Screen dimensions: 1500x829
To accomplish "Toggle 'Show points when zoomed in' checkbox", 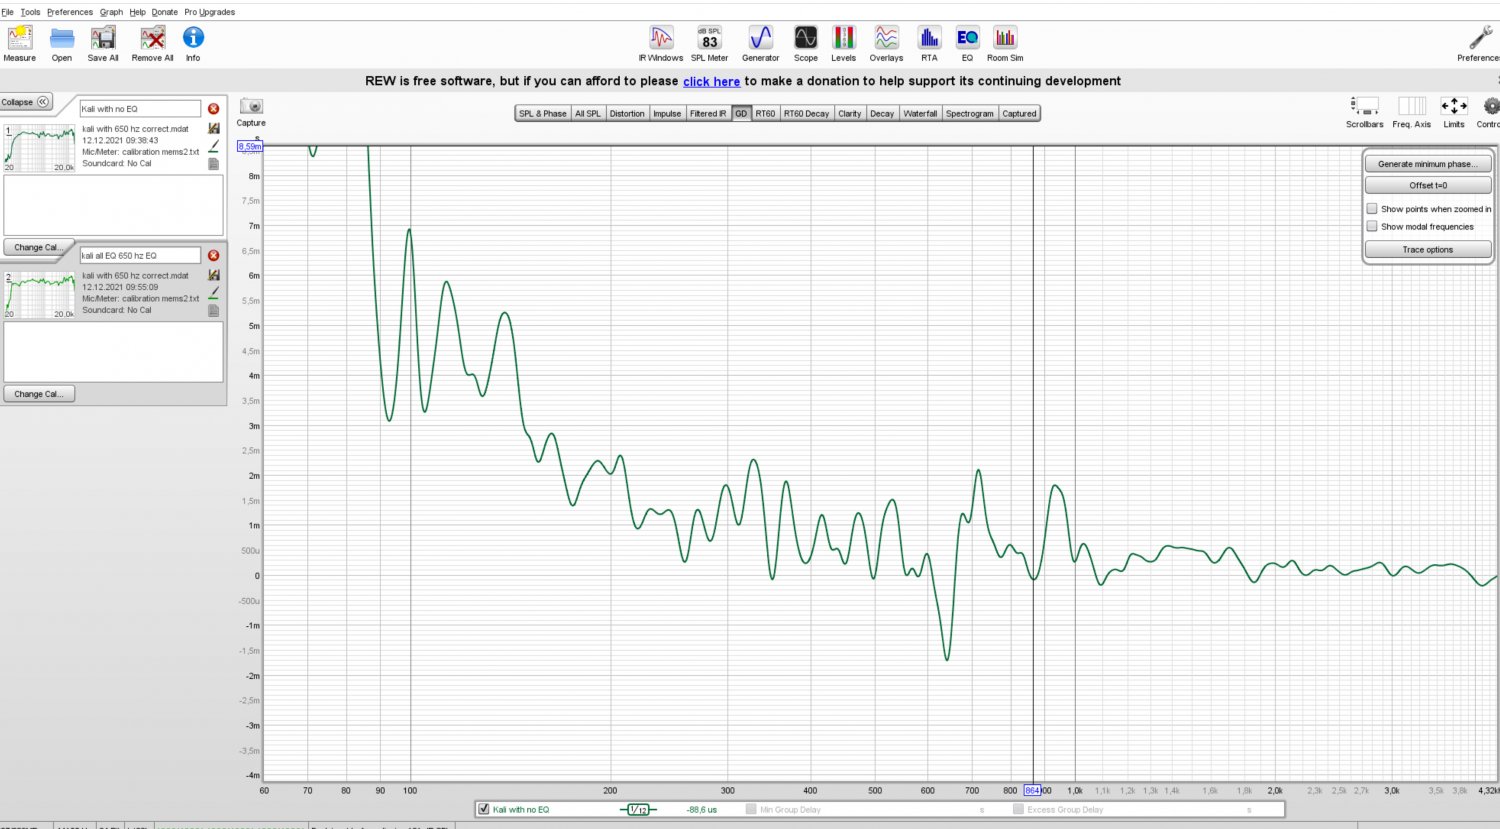I will pos(1372,209).
